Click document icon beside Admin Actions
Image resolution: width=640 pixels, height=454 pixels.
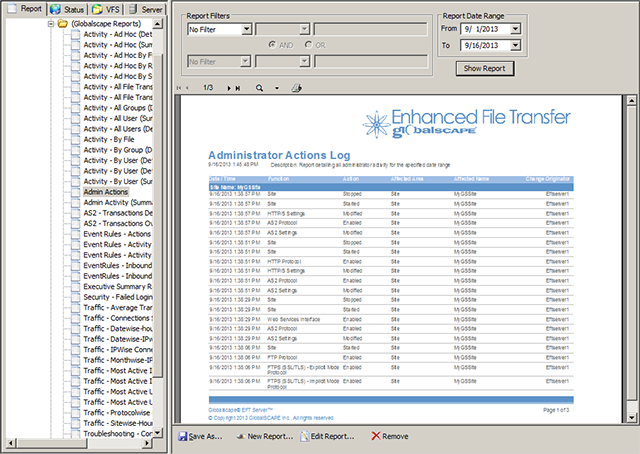pos(76,192)
